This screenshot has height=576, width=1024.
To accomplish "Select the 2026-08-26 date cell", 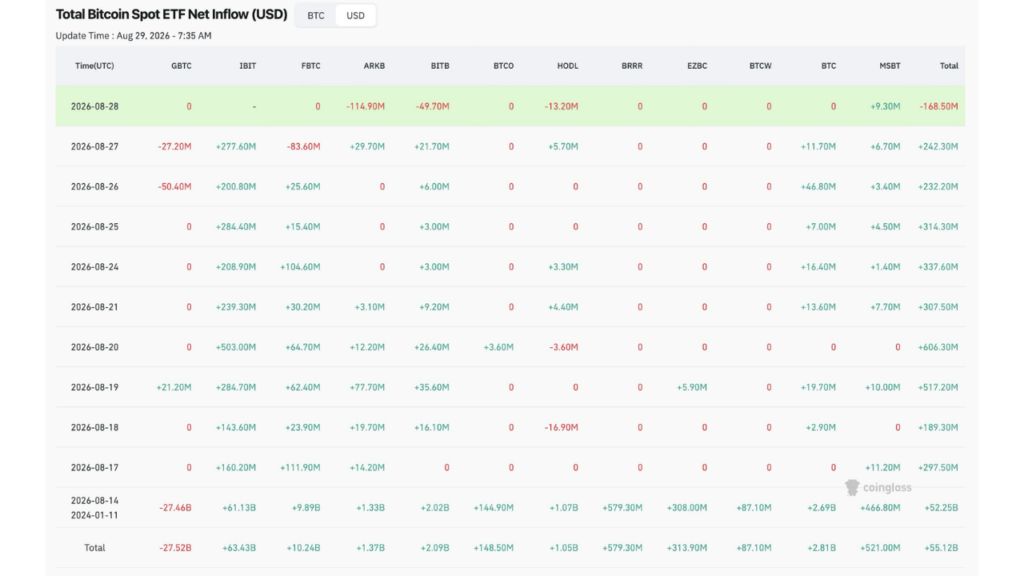I will click(95, 187).
